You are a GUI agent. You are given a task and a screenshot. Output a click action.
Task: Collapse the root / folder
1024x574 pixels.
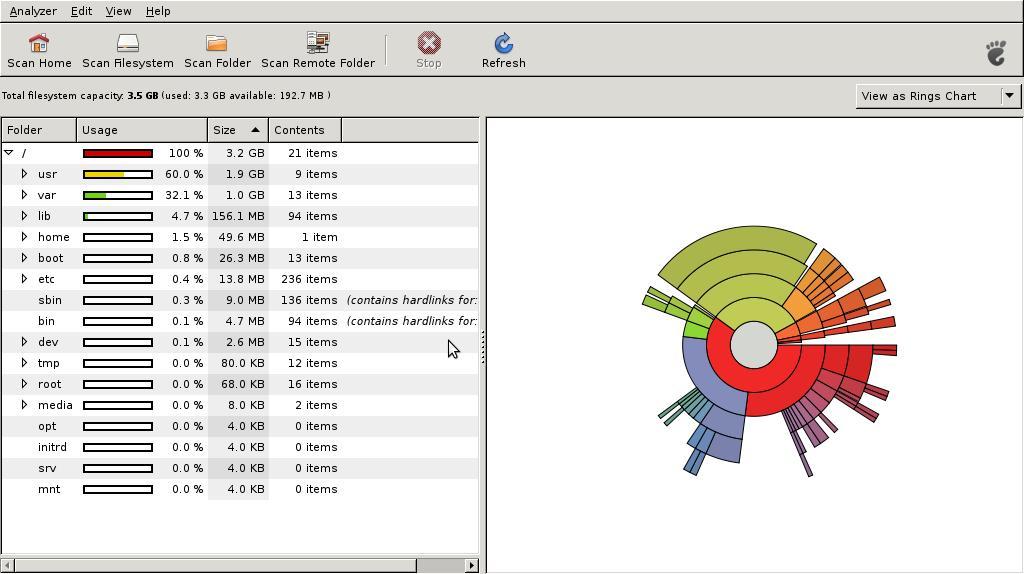tap(8, 153)
